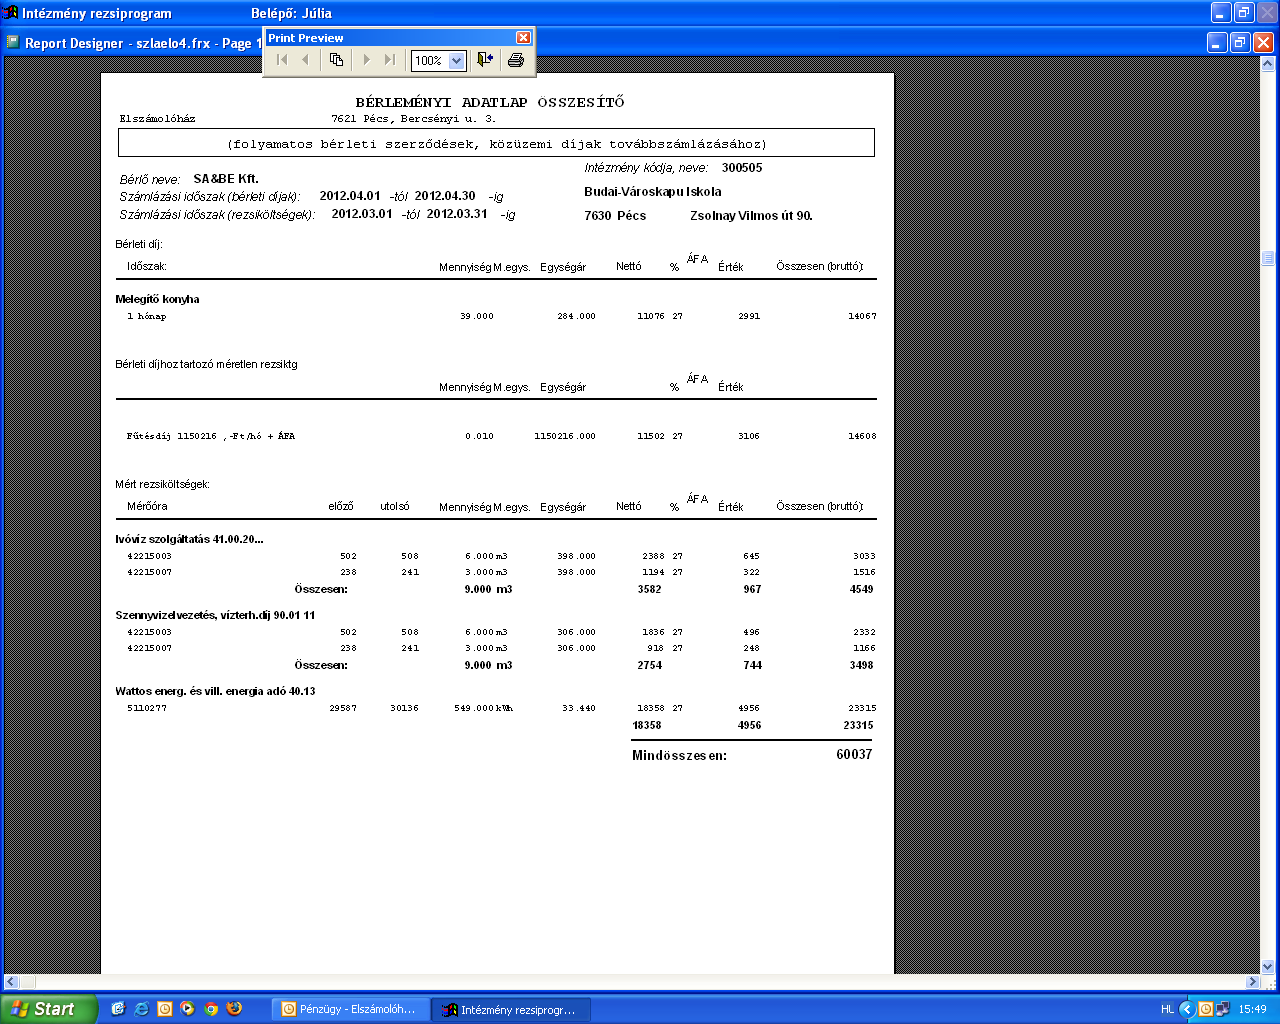1280x1024 pixels.
Task: Launch Internet Explorer from quick launch
Action: tap(141, 1009)
